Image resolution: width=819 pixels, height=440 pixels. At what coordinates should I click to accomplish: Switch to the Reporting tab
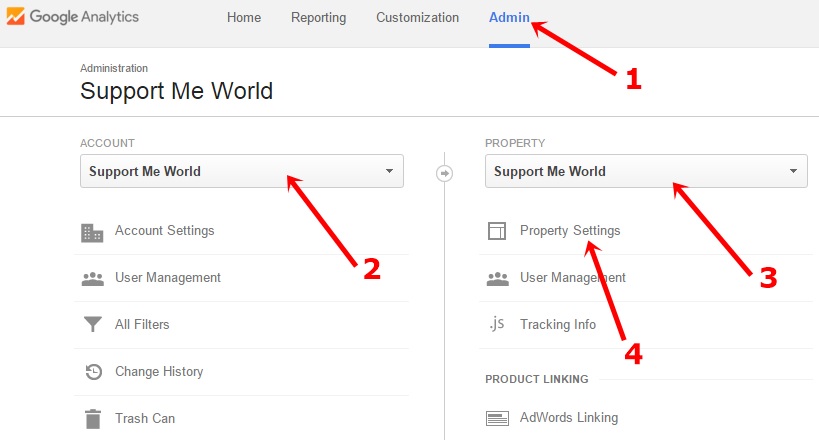pos(319,17)
